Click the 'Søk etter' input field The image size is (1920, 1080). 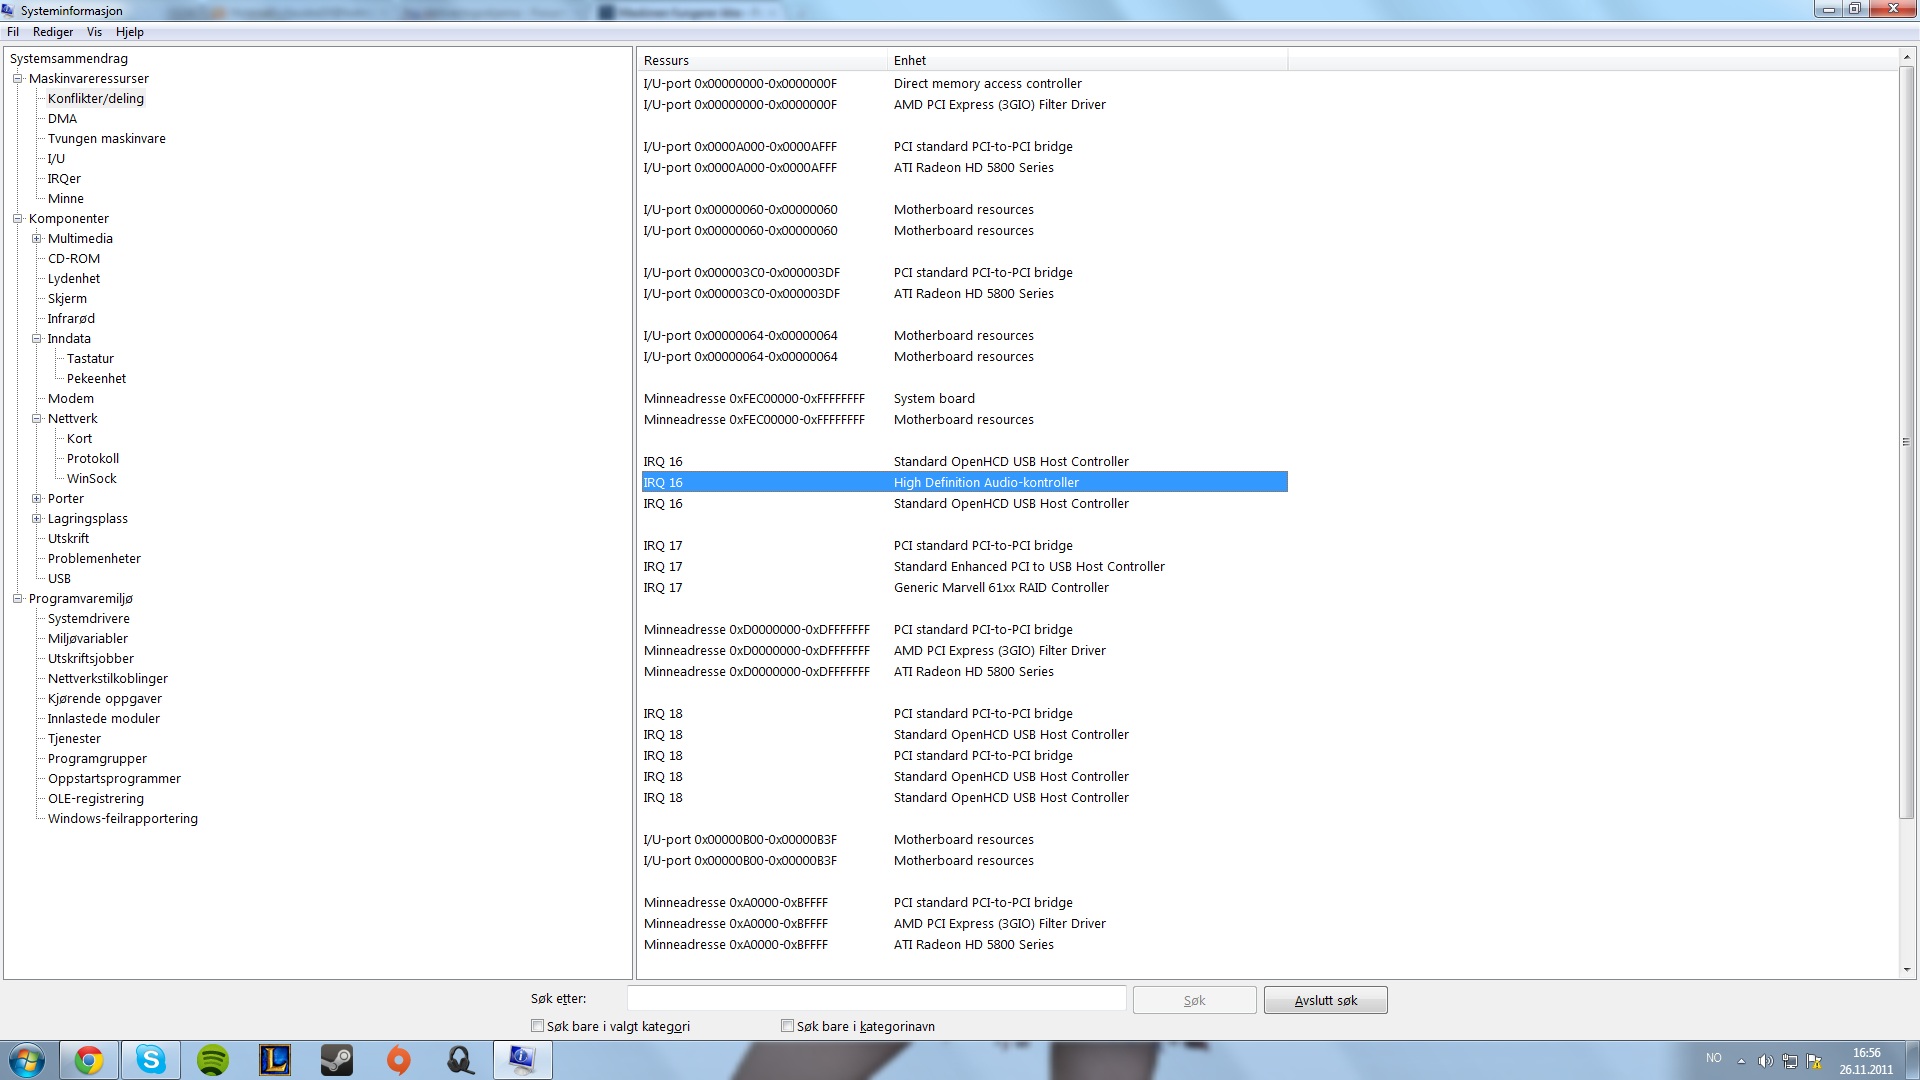(x=876, y=999)
